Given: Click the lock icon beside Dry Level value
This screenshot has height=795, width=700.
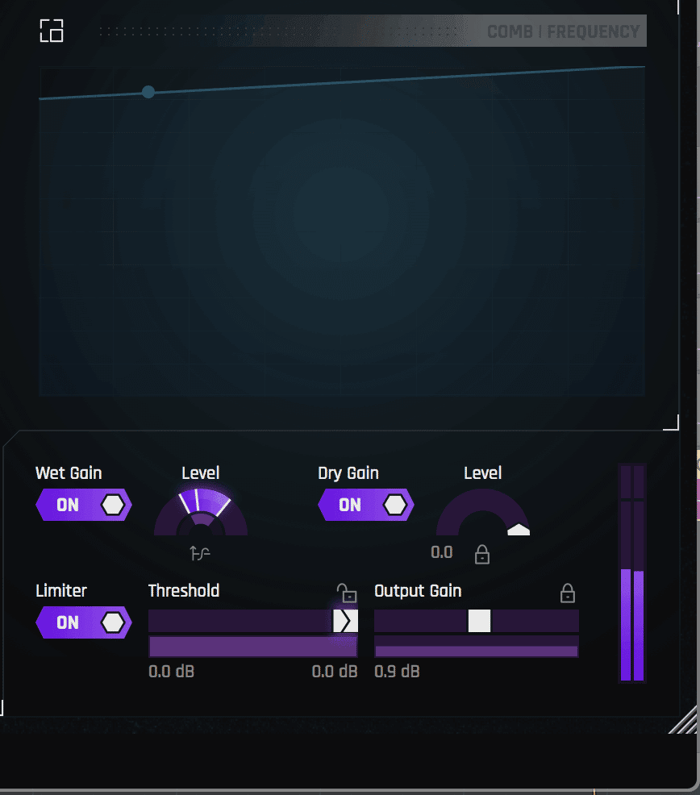Looking at the screenshot, I should tap(482, 554).
